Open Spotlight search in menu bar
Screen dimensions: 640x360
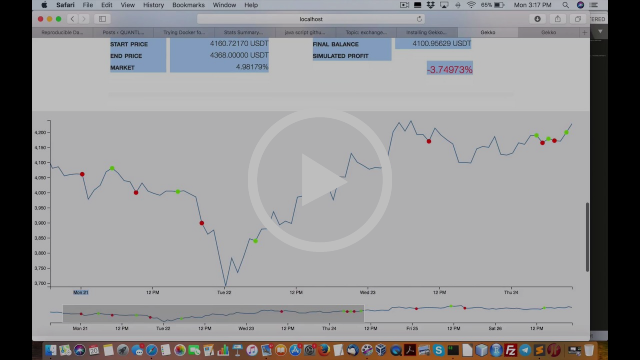click(x=565, y=5)
